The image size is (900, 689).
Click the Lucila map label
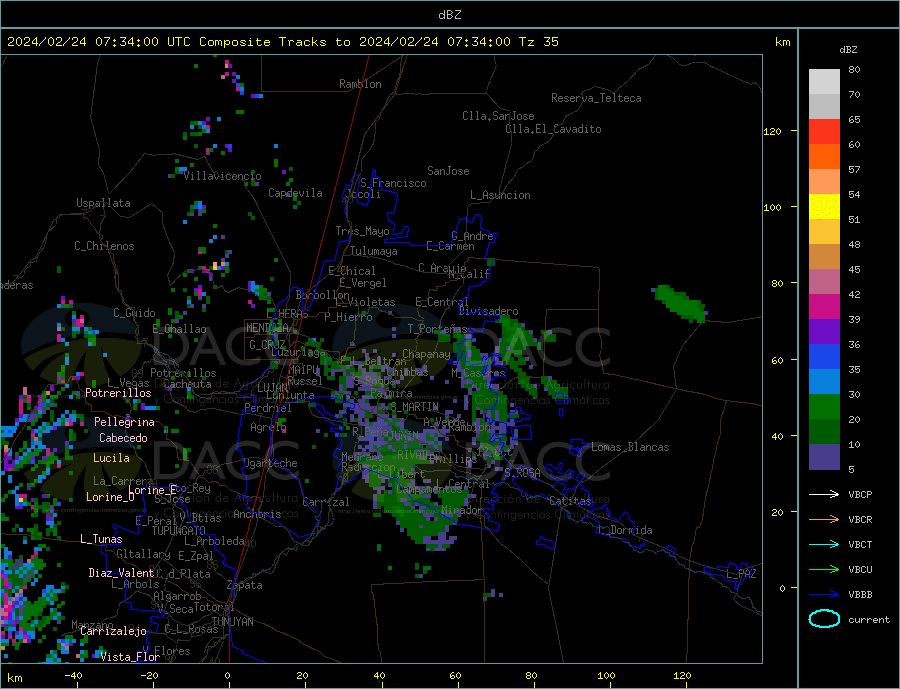pyautogui.click(x=111, y=458)
